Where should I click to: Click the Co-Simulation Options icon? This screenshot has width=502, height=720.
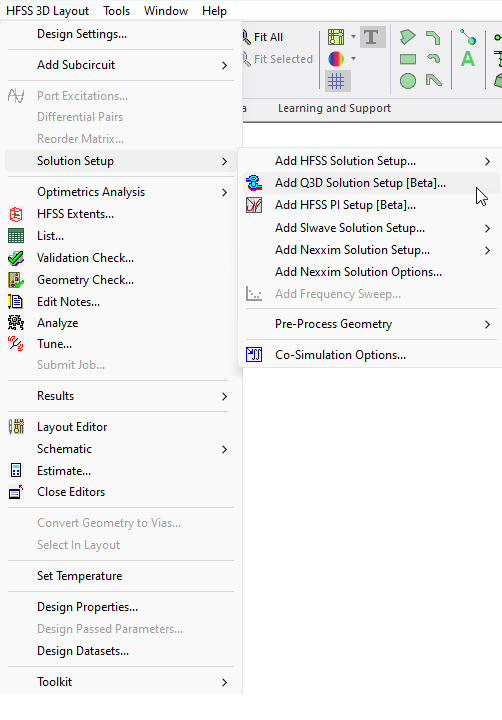tap(254, 355)
